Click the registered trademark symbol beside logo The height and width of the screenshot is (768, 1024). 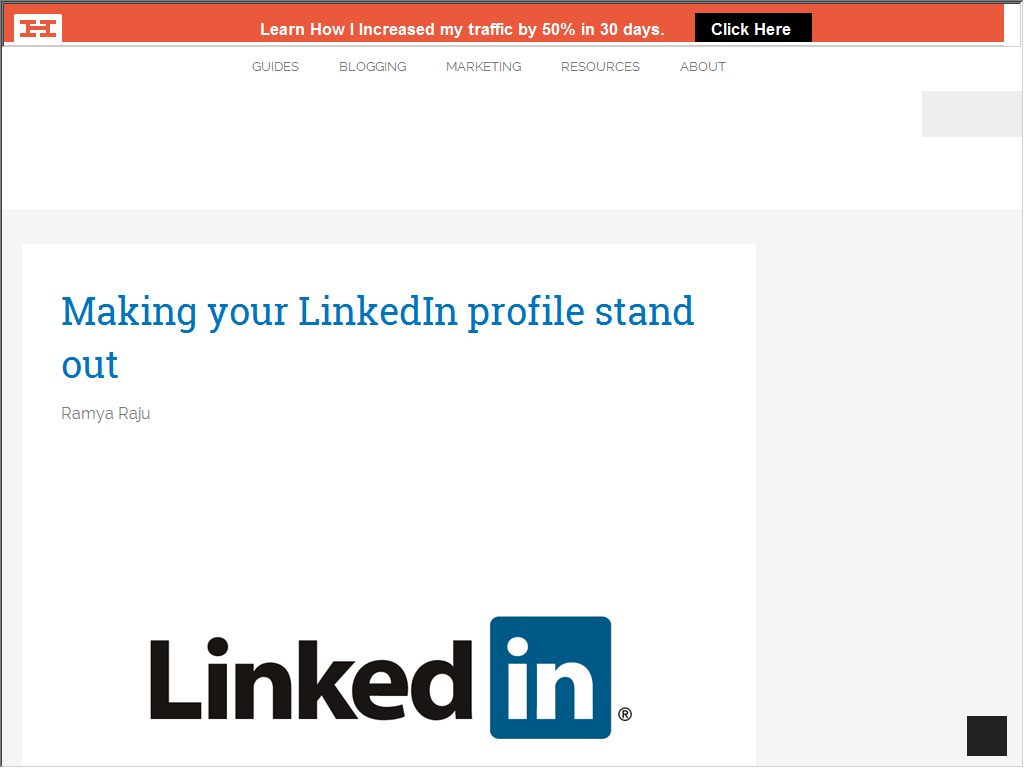click(625, 714)
